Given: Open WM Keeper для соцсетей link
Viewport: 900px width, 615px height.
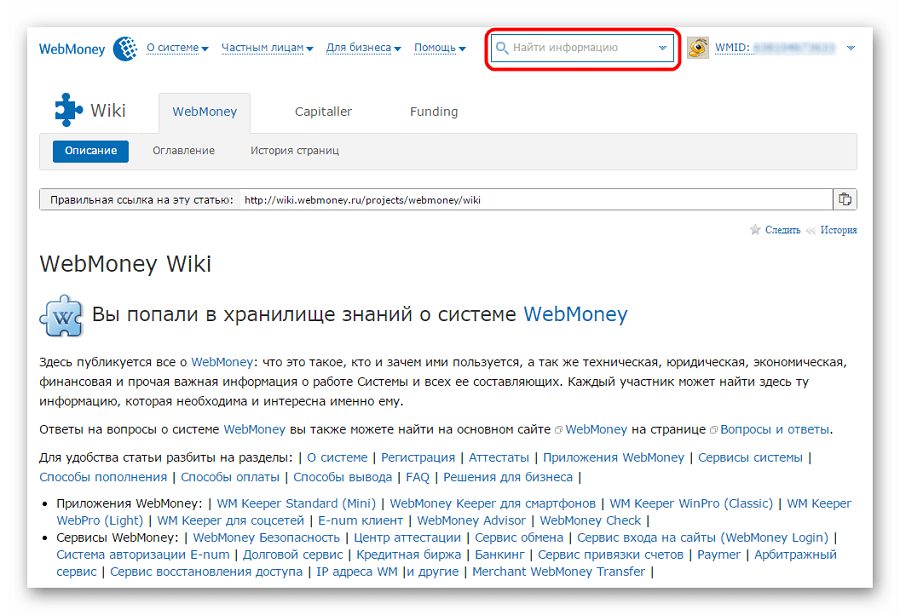Looking at the screenshot, I should (231, 521).
